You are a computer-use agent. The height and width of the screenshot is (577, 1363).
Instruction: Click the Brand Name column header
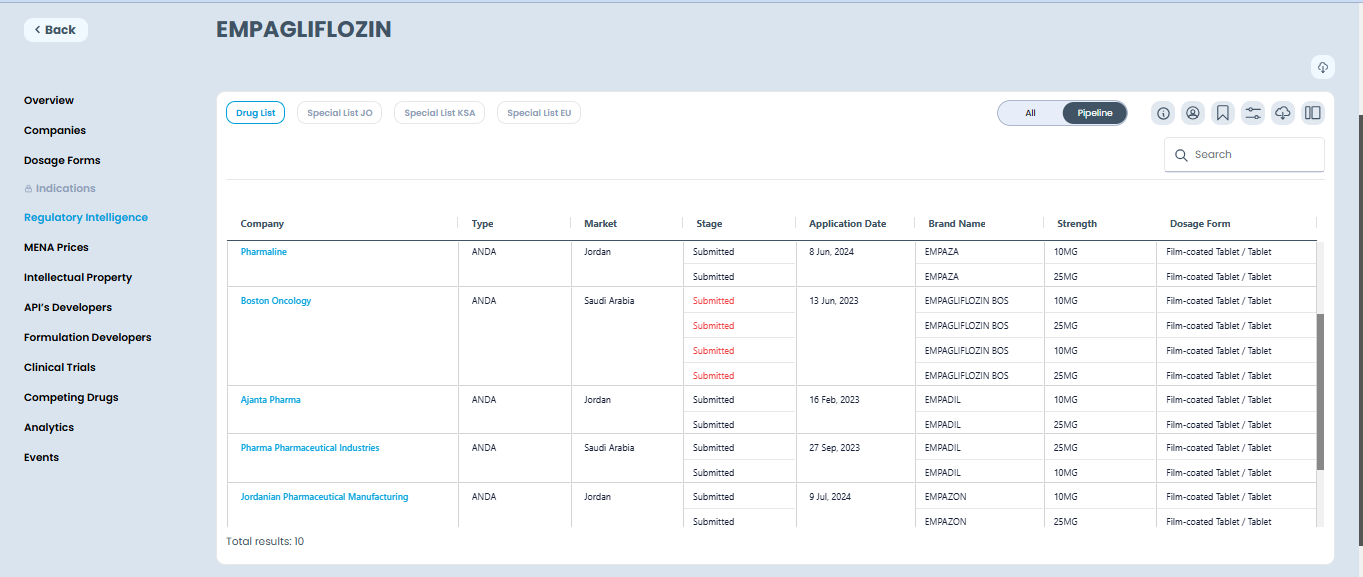pos(957,224)
